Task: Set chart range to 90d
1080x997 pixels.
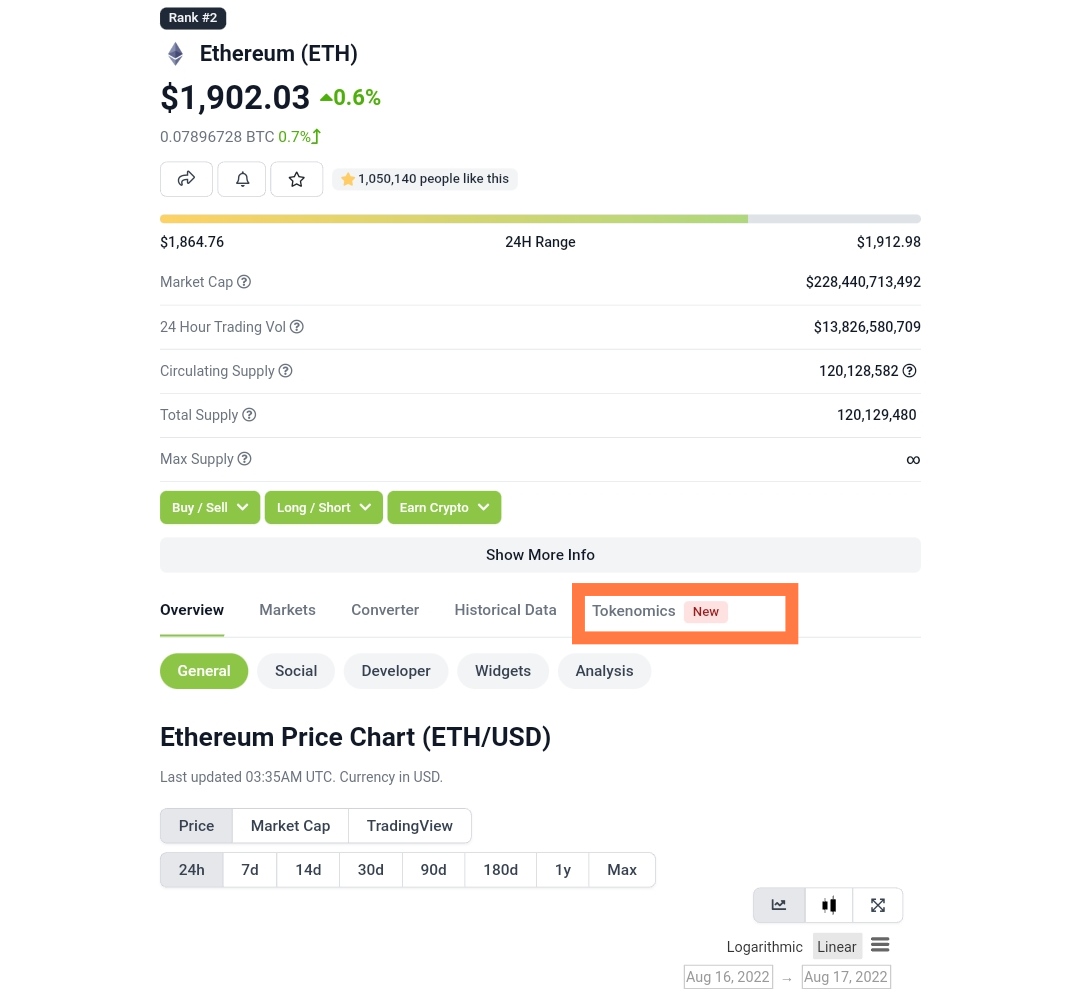Action: point(433,870)
